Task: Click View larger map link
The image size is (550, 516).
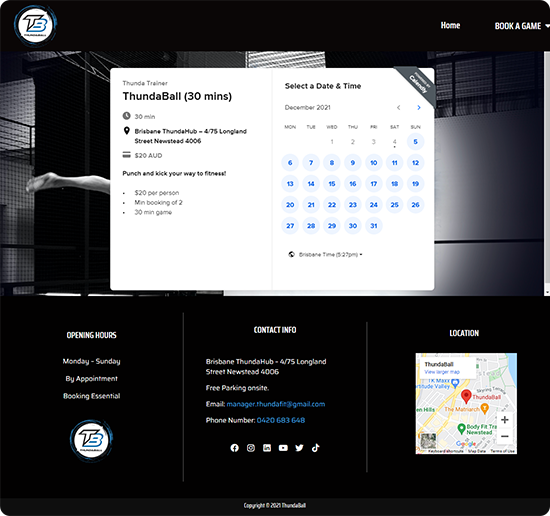Action: coord(442,372)
